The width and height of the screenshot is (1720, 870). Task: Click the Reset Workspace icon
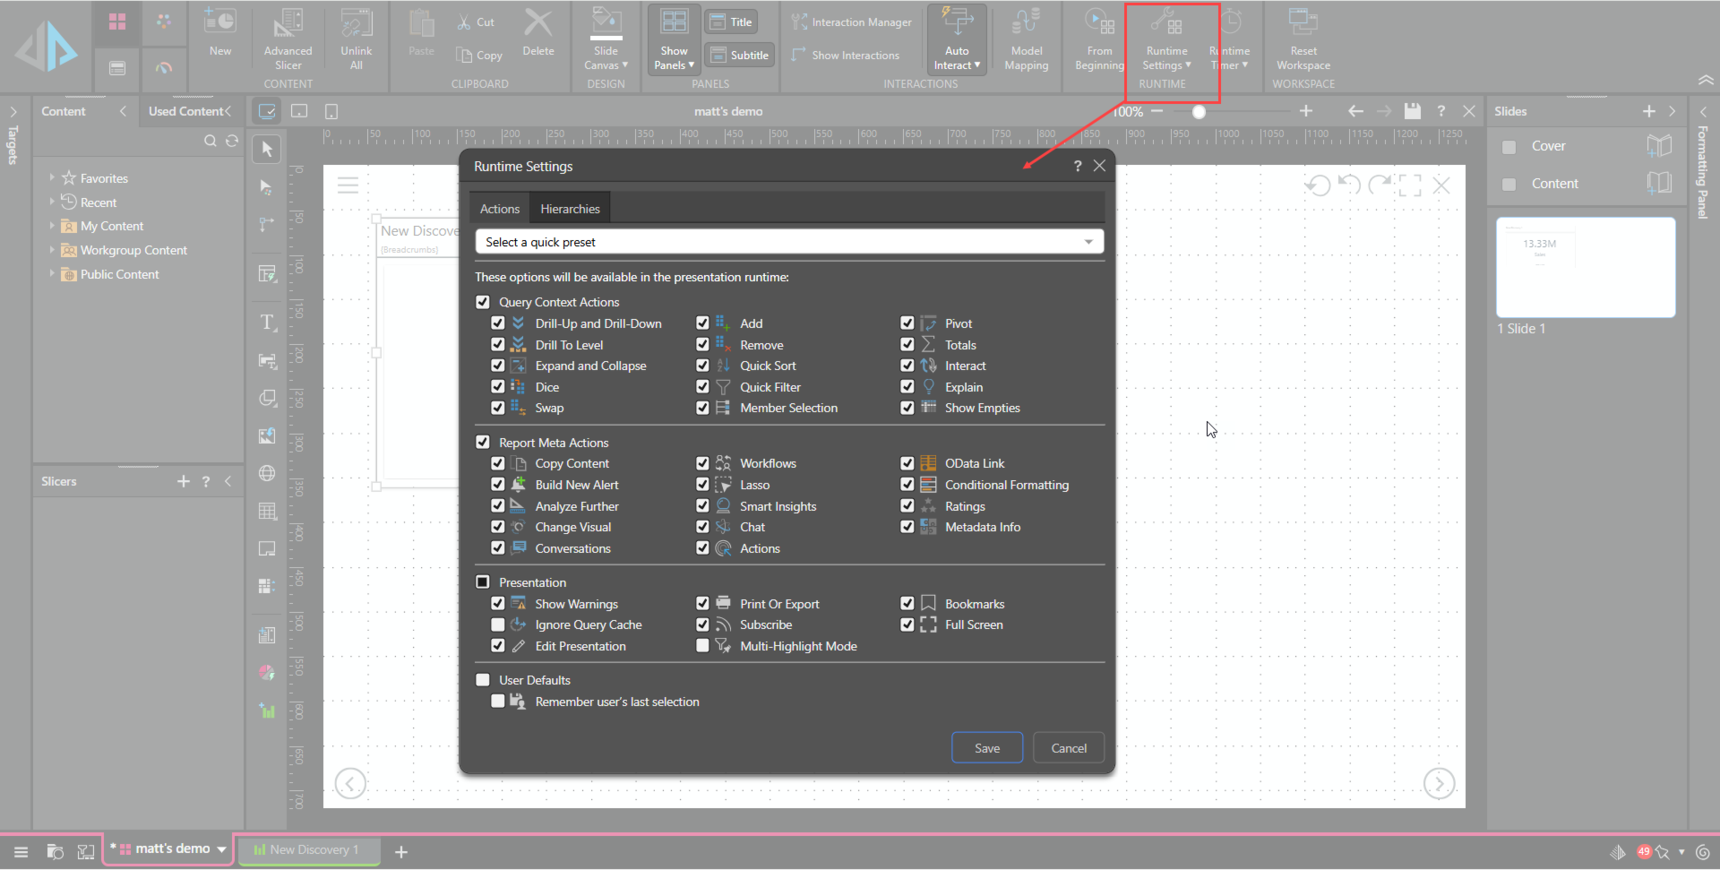click(x=1303, y=39)
